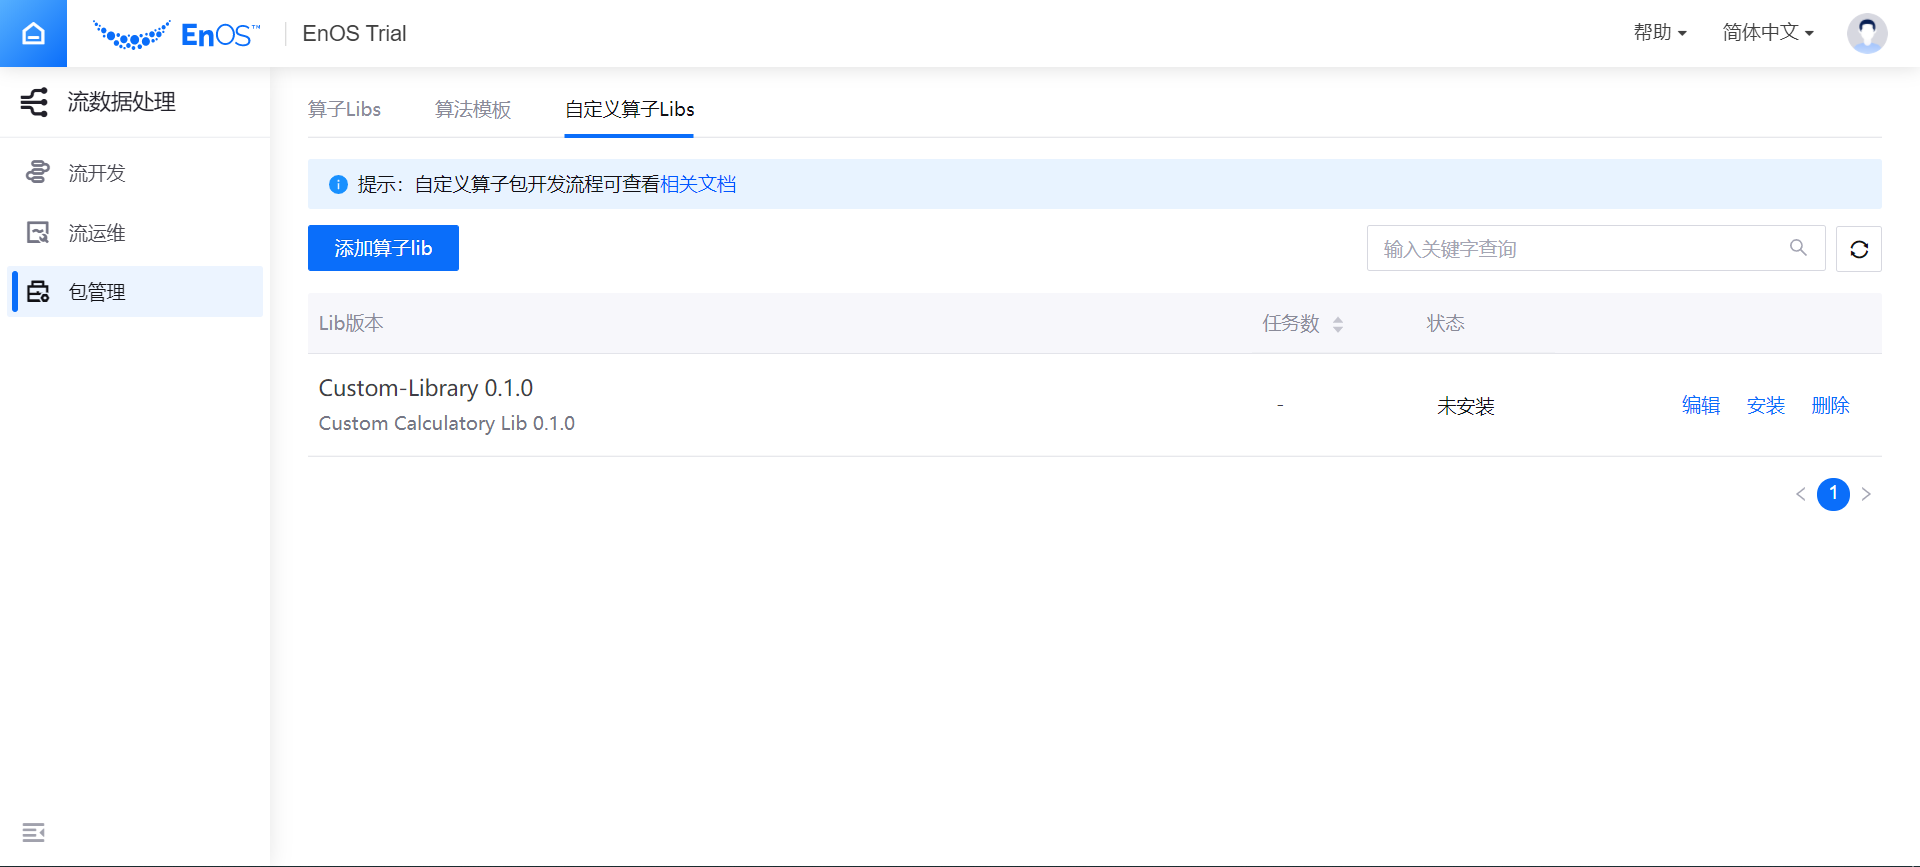1920x867 pixels.
Task: Select the 自定义算子Libs tab
Action: pos(629,109)
